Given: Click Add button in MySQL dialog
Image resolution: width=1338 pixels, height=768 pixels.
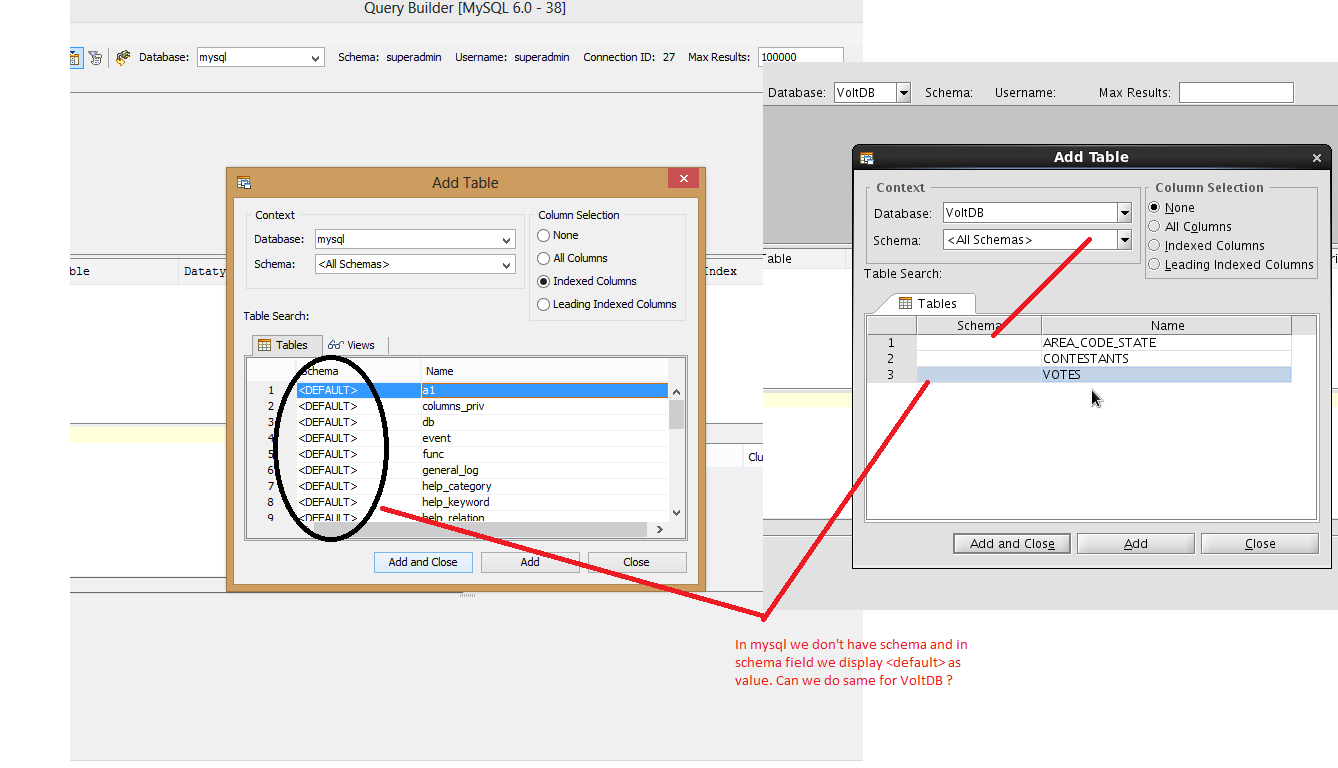Looking at the screenshot, I should tap(530, 562).
